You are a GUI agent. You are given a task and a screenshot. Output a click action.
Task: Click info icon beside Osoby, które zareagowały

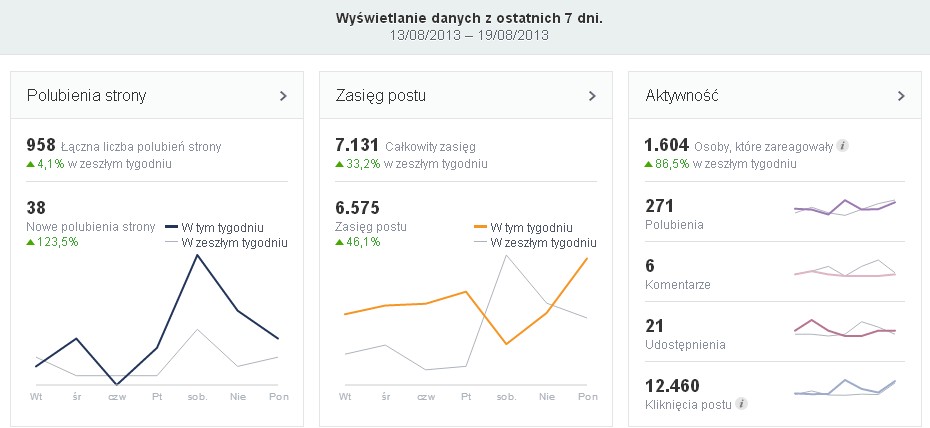pos(843,146)
